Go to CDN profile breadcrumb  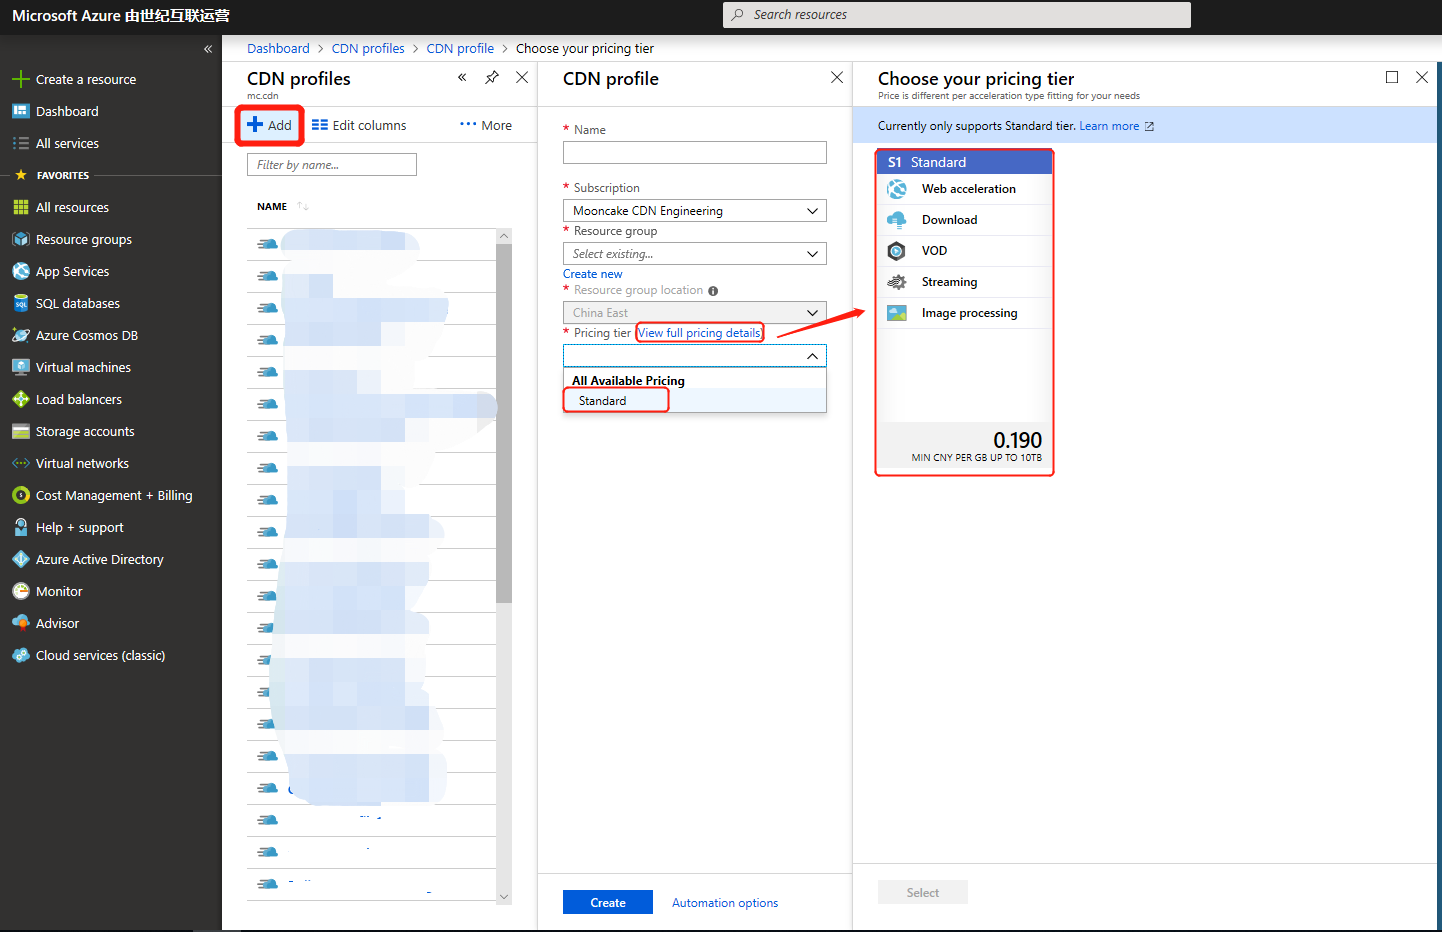(460, 48)
